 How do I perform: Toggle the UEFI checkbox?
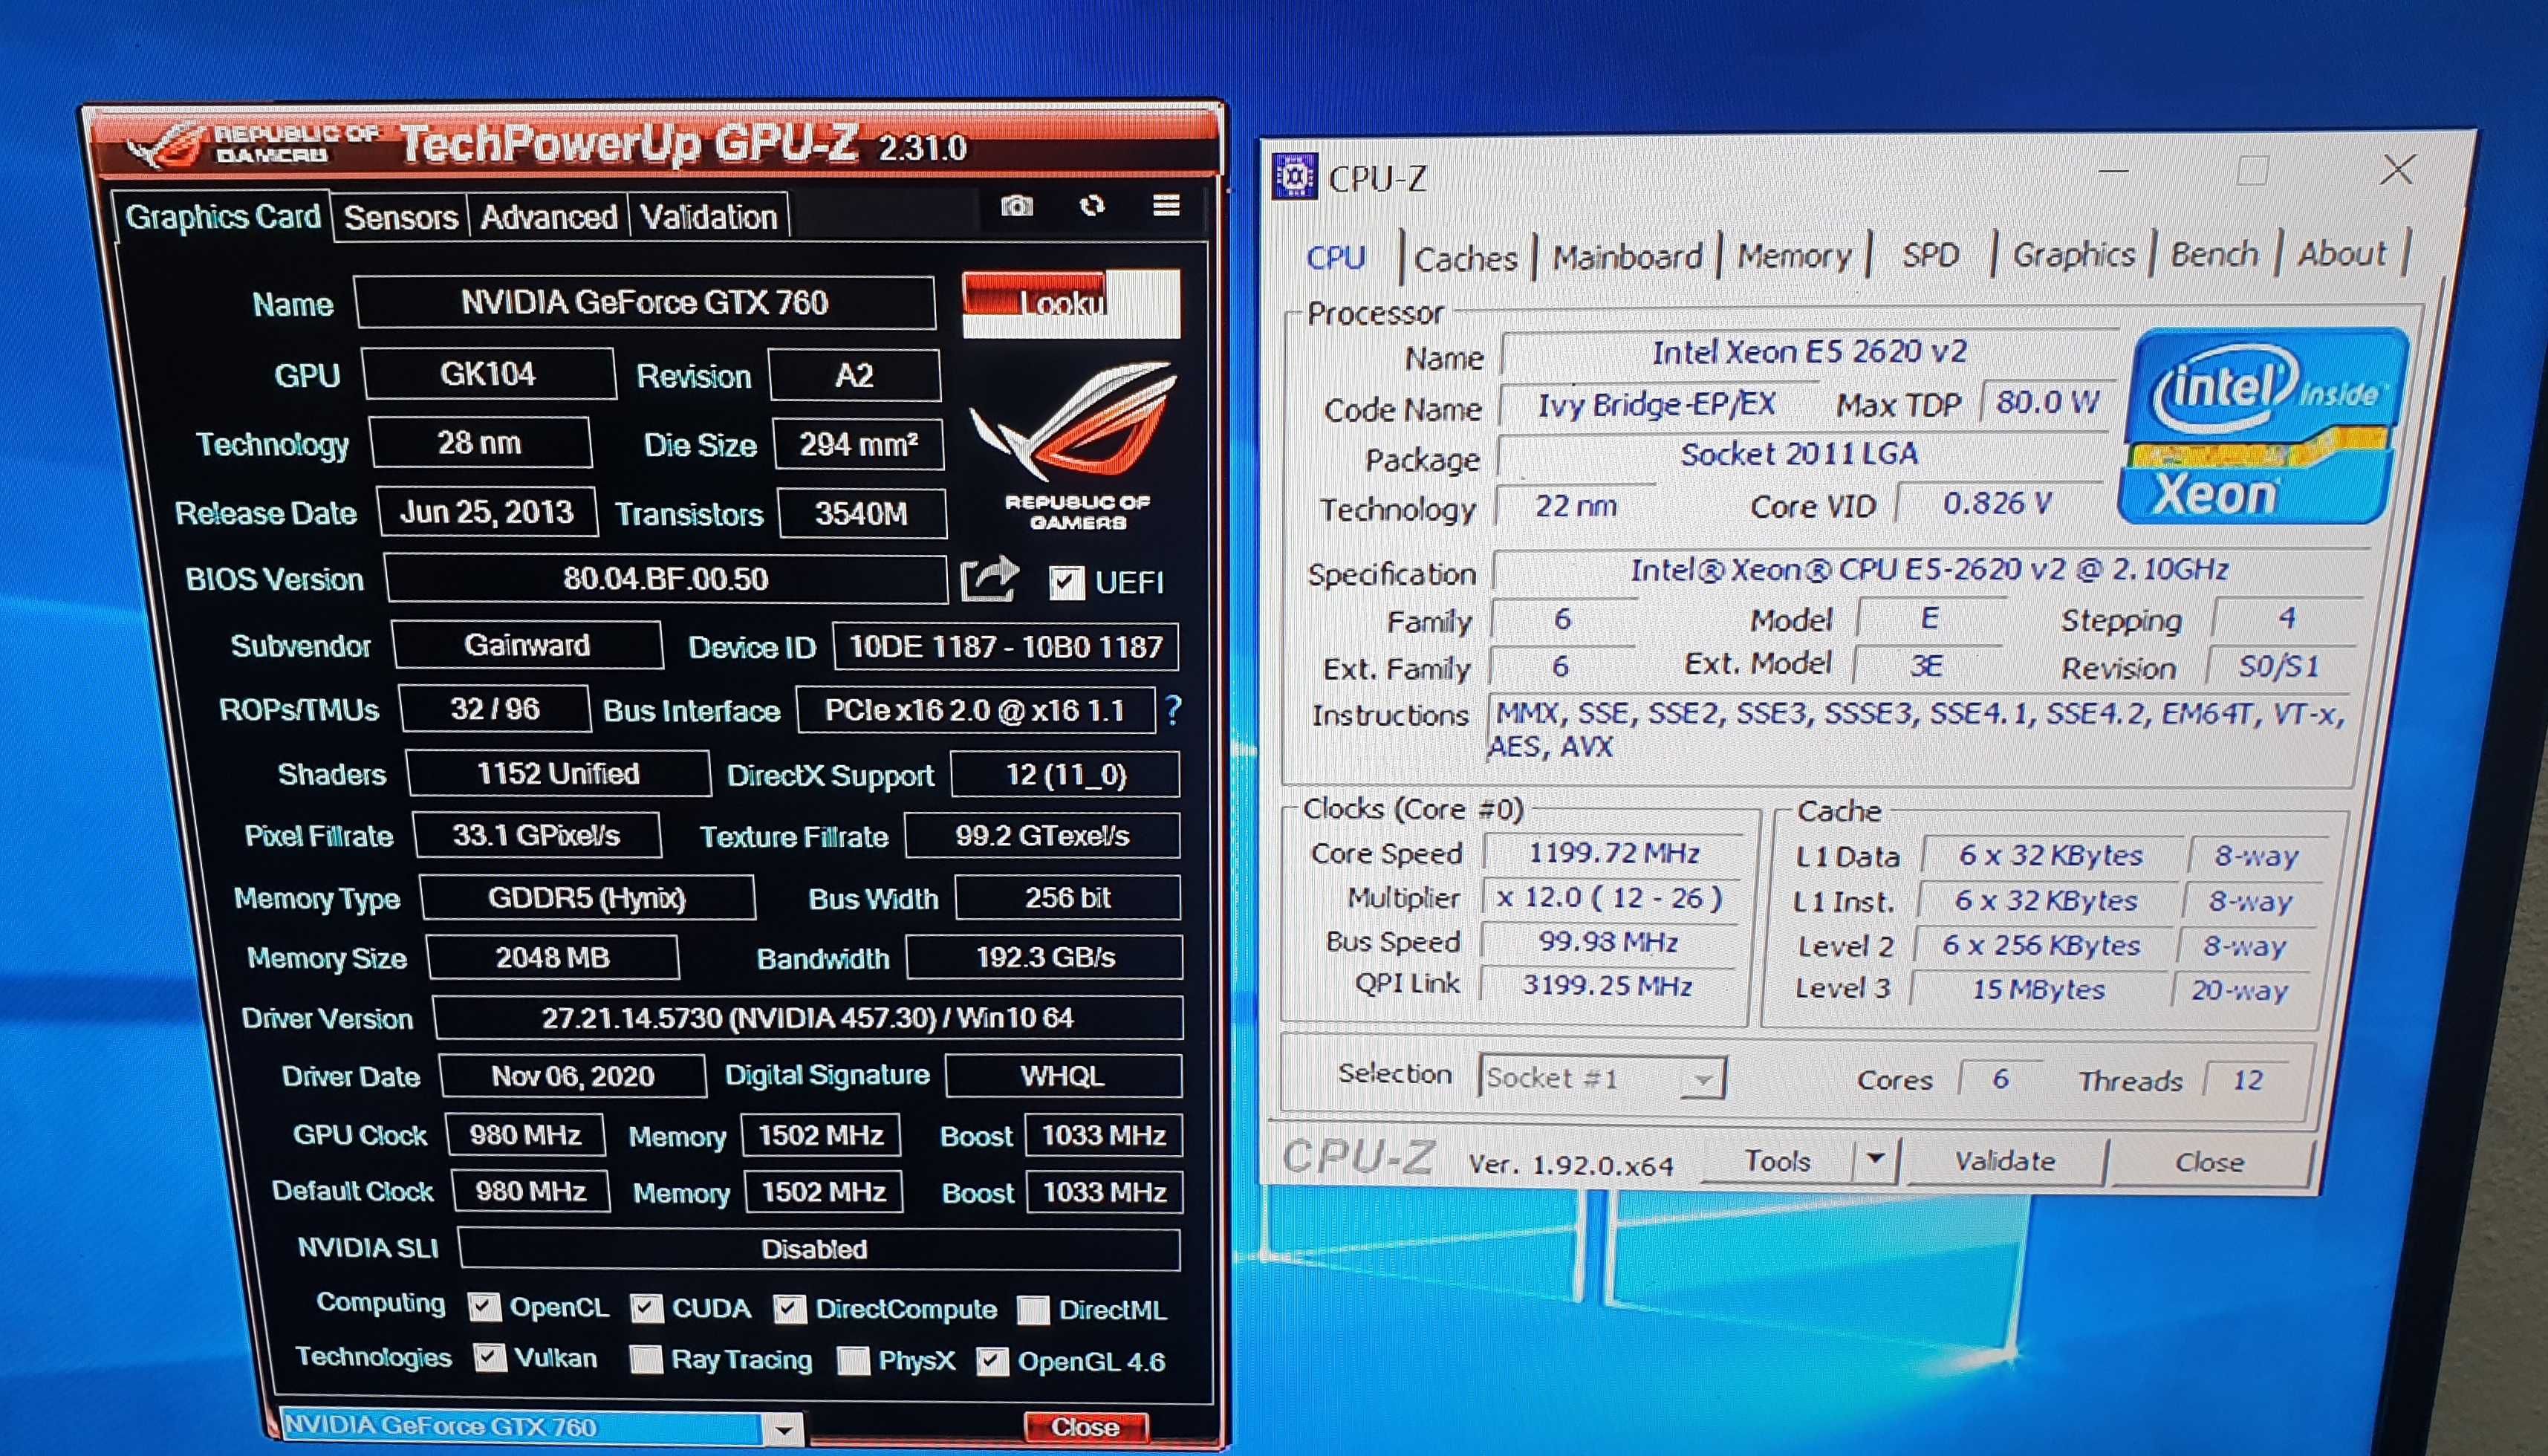click(x=1066, y=582)
